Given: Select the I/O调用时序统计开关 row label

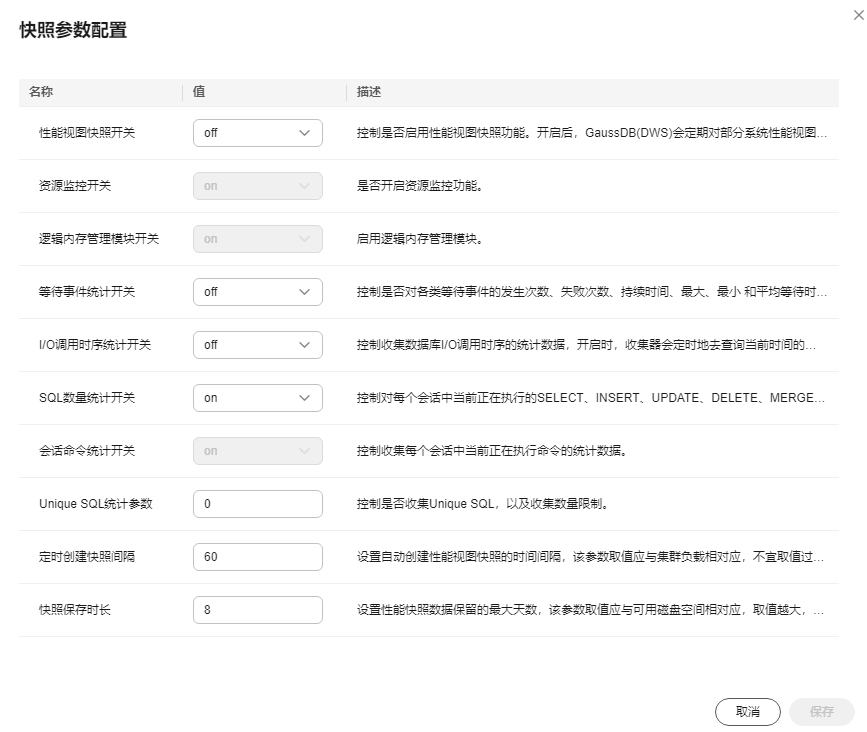Looking at the screenshot, I should (x=95, y=345).
